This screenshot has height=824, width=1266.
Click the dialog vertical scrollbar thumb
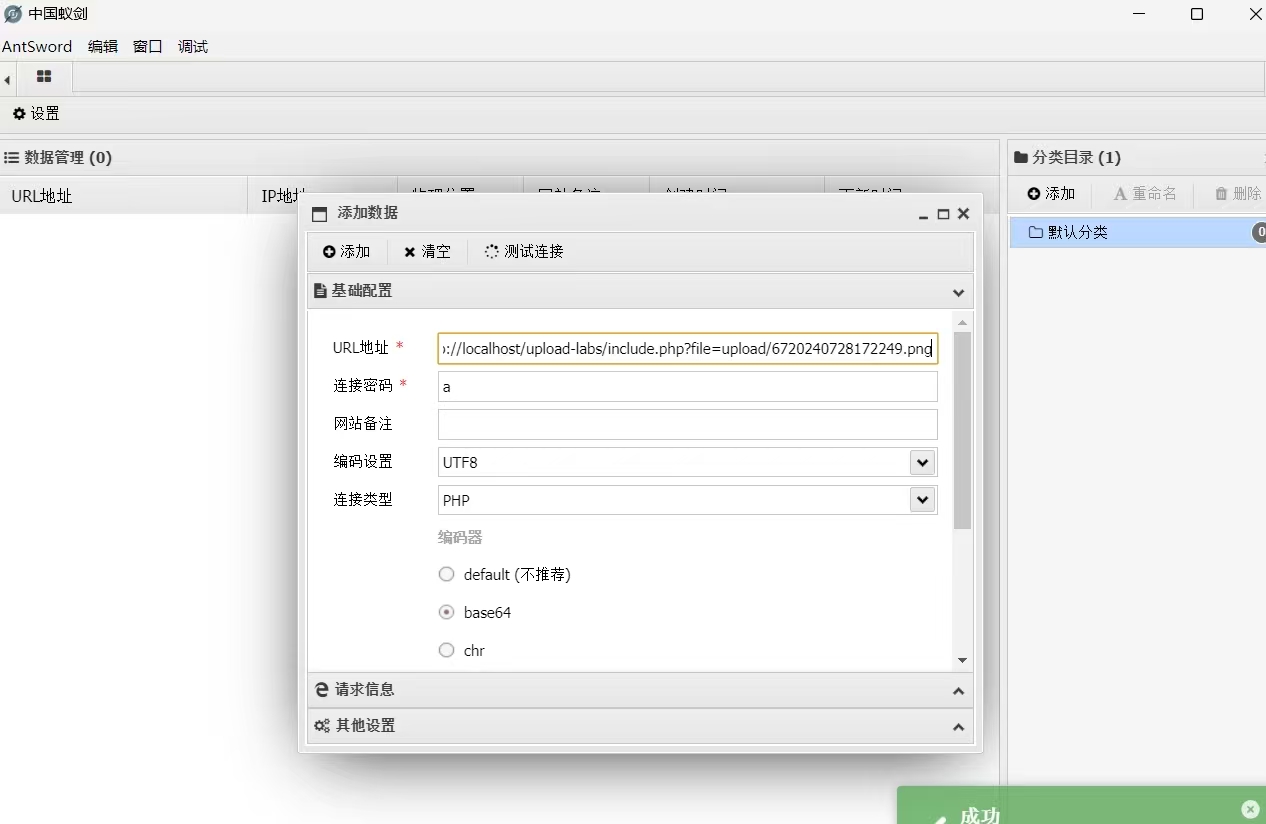pos(962,430)
